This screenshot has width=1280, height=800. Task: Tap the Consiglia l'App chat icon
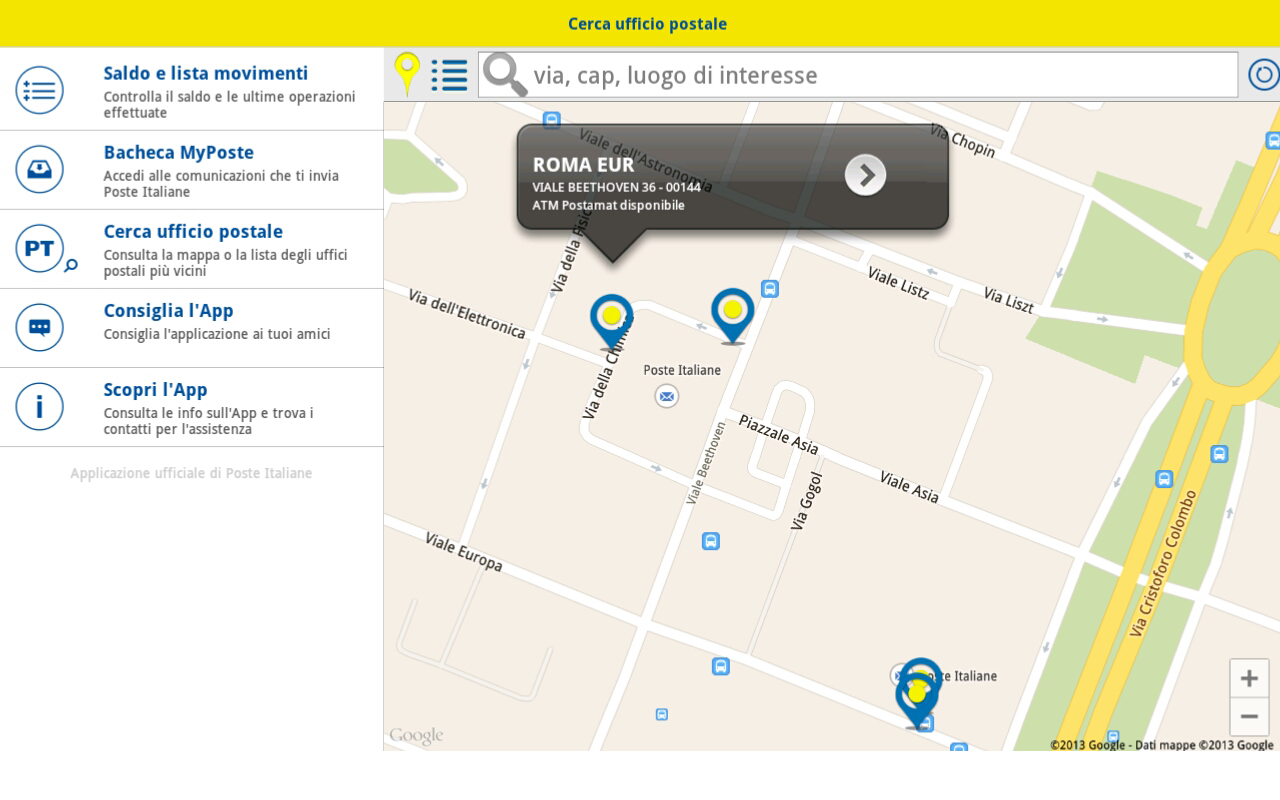pyautogui.click(x=39, y=327)
